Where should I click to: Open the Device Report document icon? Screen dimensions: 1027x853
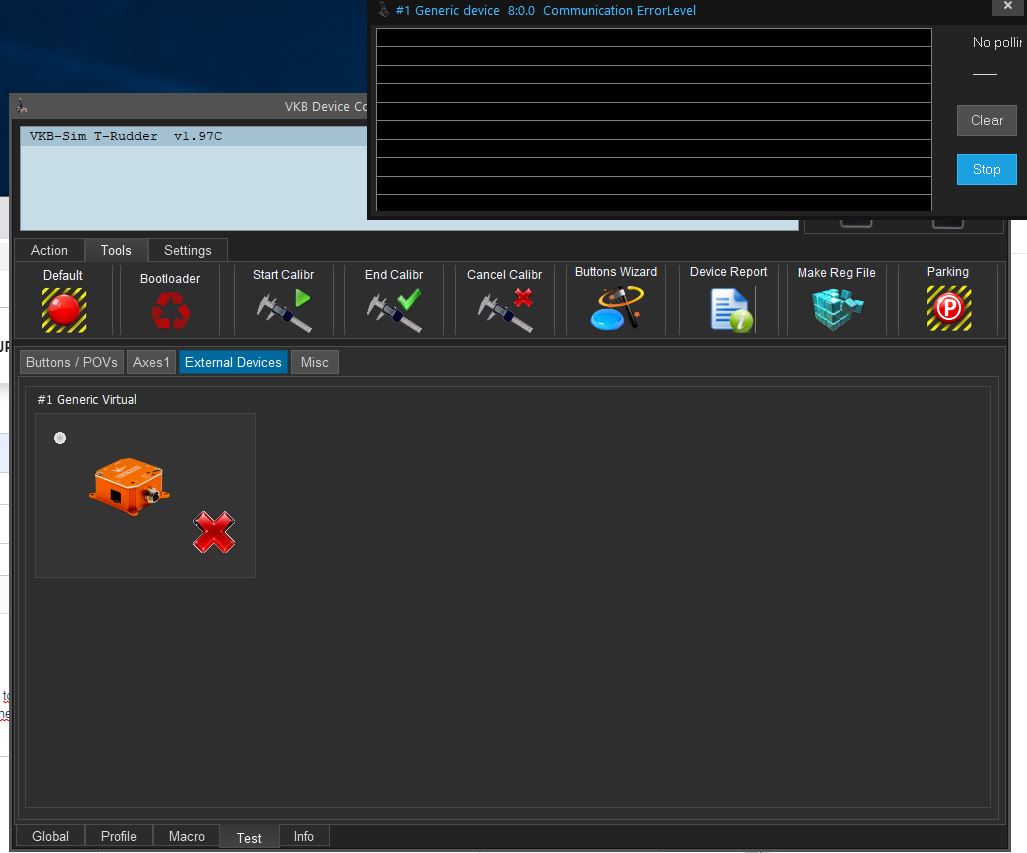tap(731, 311)
